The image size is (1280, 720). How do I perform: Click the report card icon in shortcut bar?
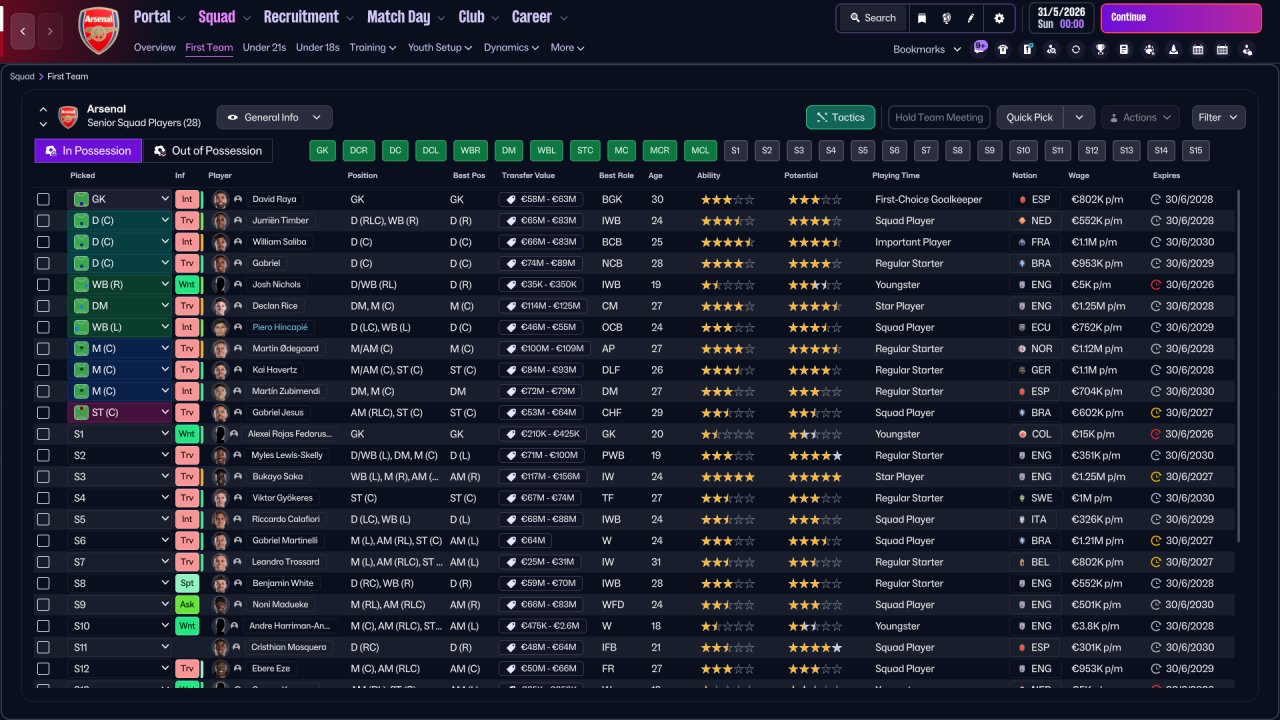(1027, 49)
